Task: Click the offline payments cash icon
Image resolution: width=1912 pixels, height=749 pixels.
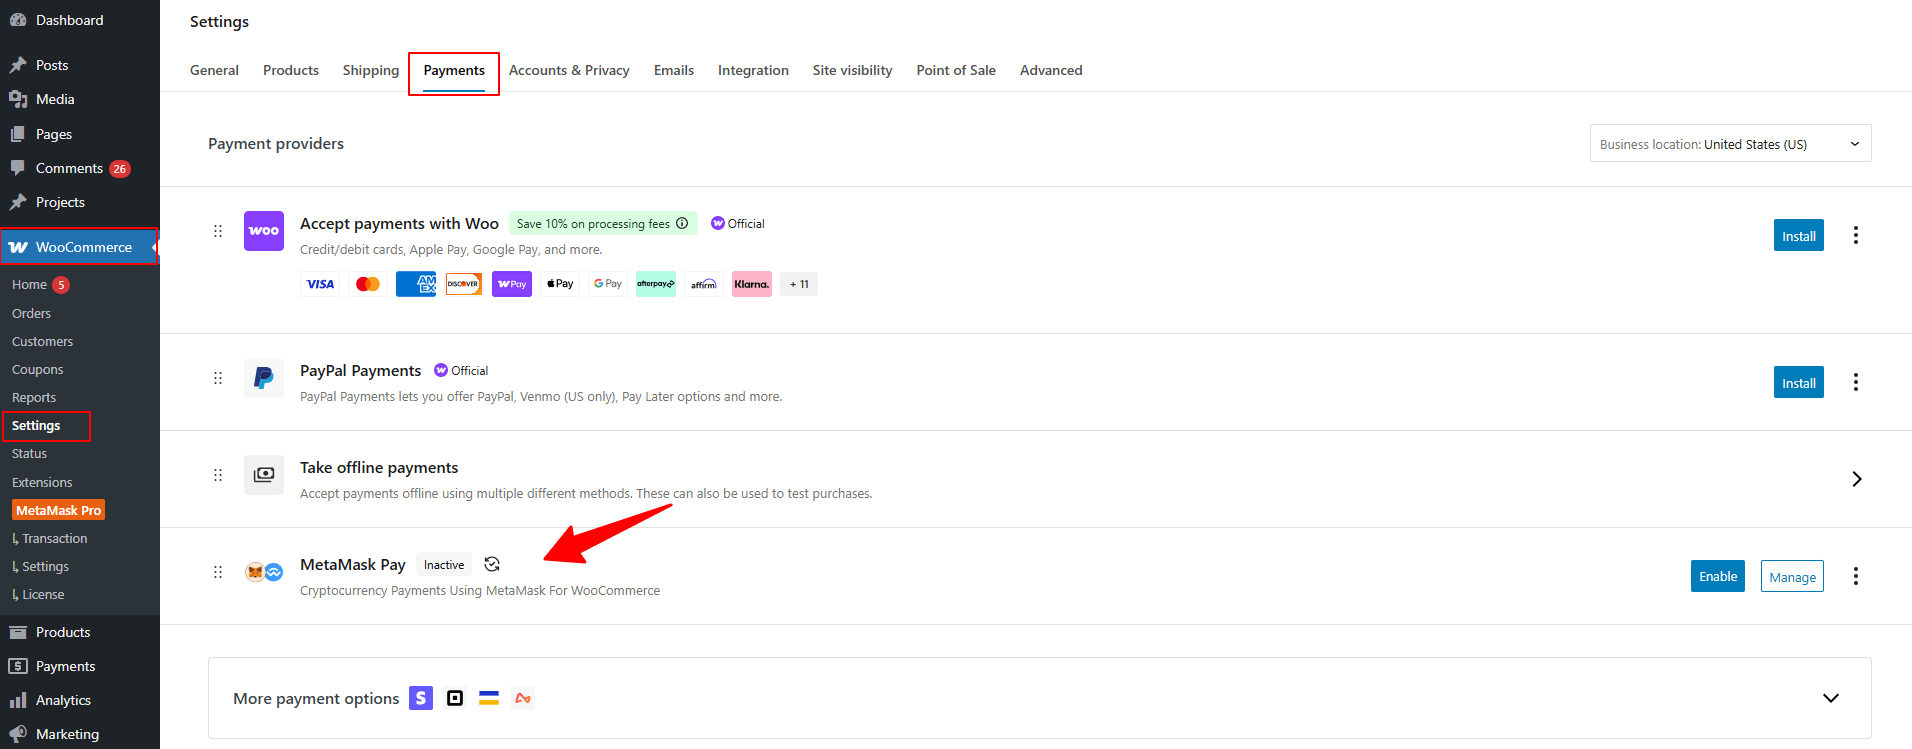Action: [x=264, y=475]
